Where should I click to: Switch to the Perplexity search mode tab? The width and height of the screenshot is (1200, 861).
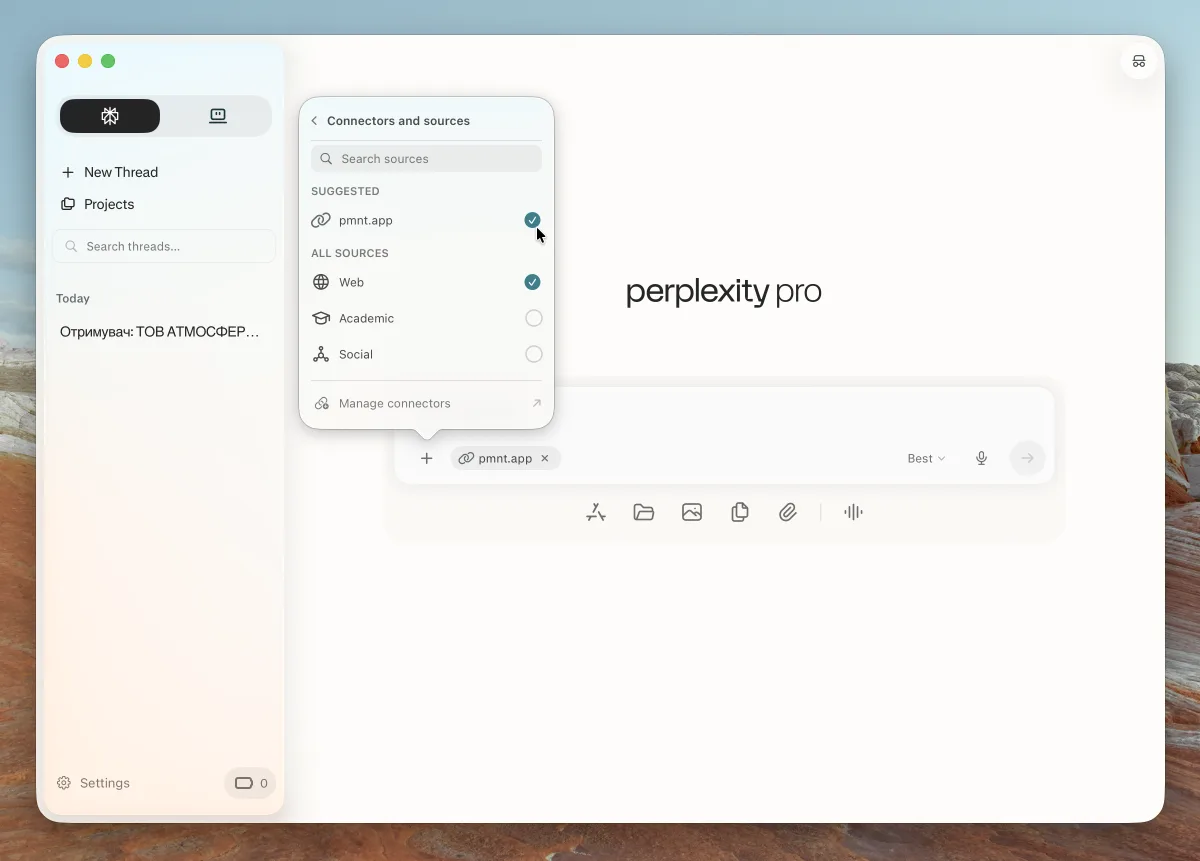tap(110, 116)
